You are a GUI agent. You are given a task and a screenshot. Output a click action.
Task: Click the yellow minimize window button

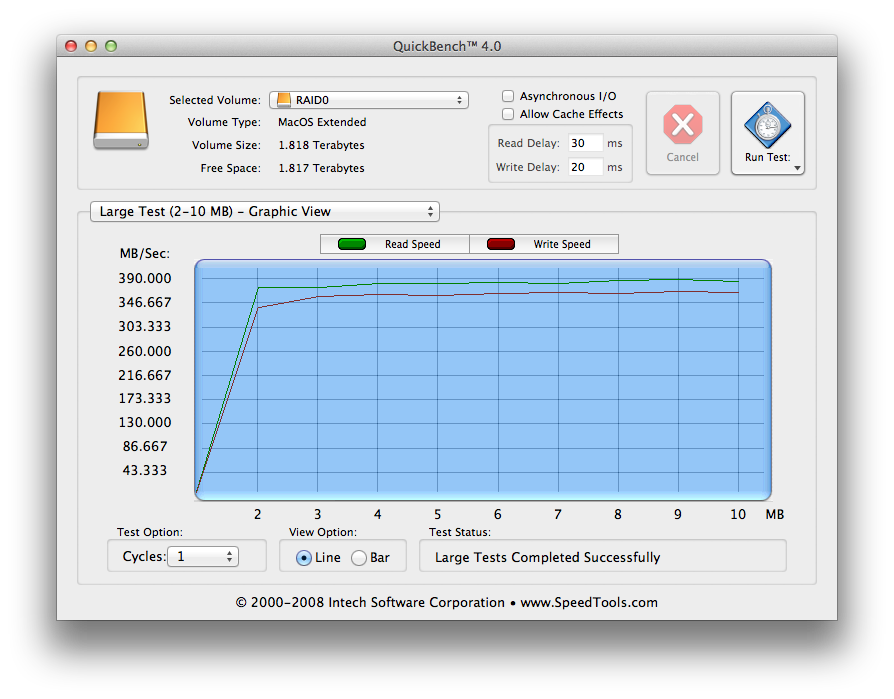pos(91,46)
